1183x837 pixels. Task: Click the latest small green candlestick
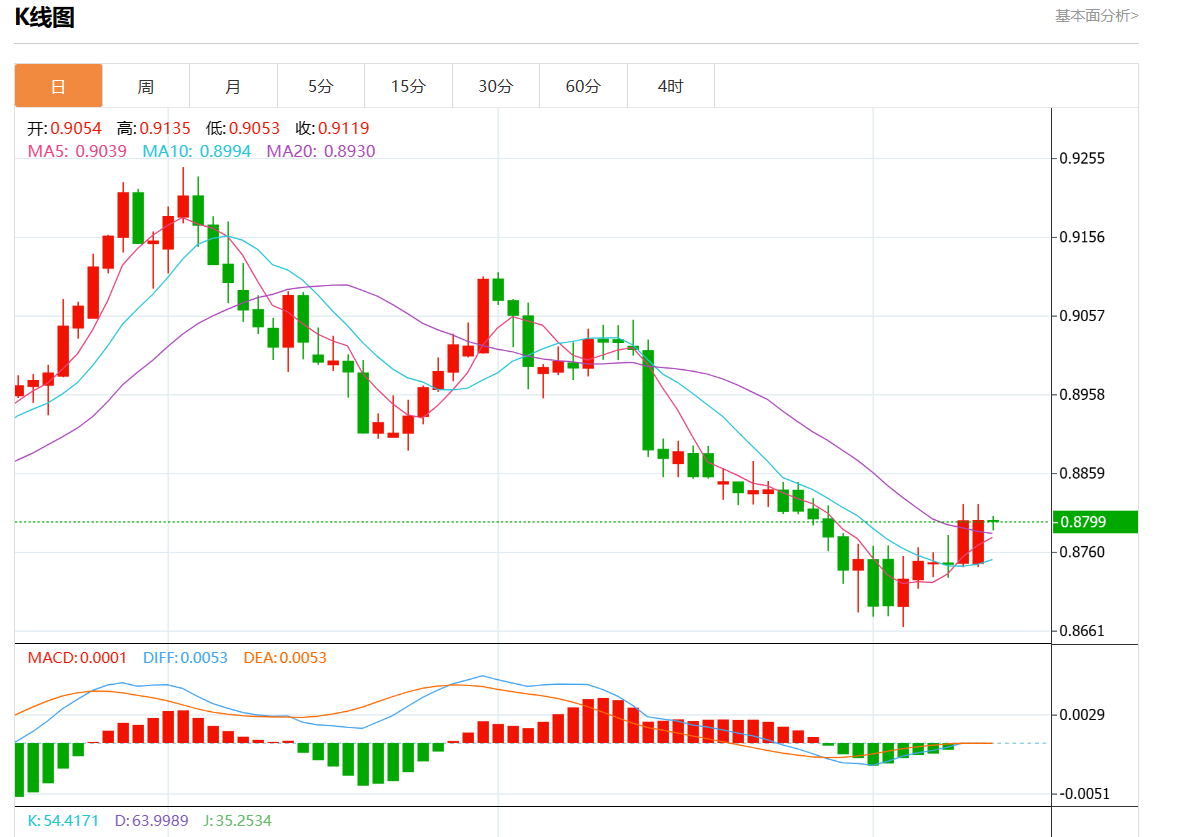(994, 522)
